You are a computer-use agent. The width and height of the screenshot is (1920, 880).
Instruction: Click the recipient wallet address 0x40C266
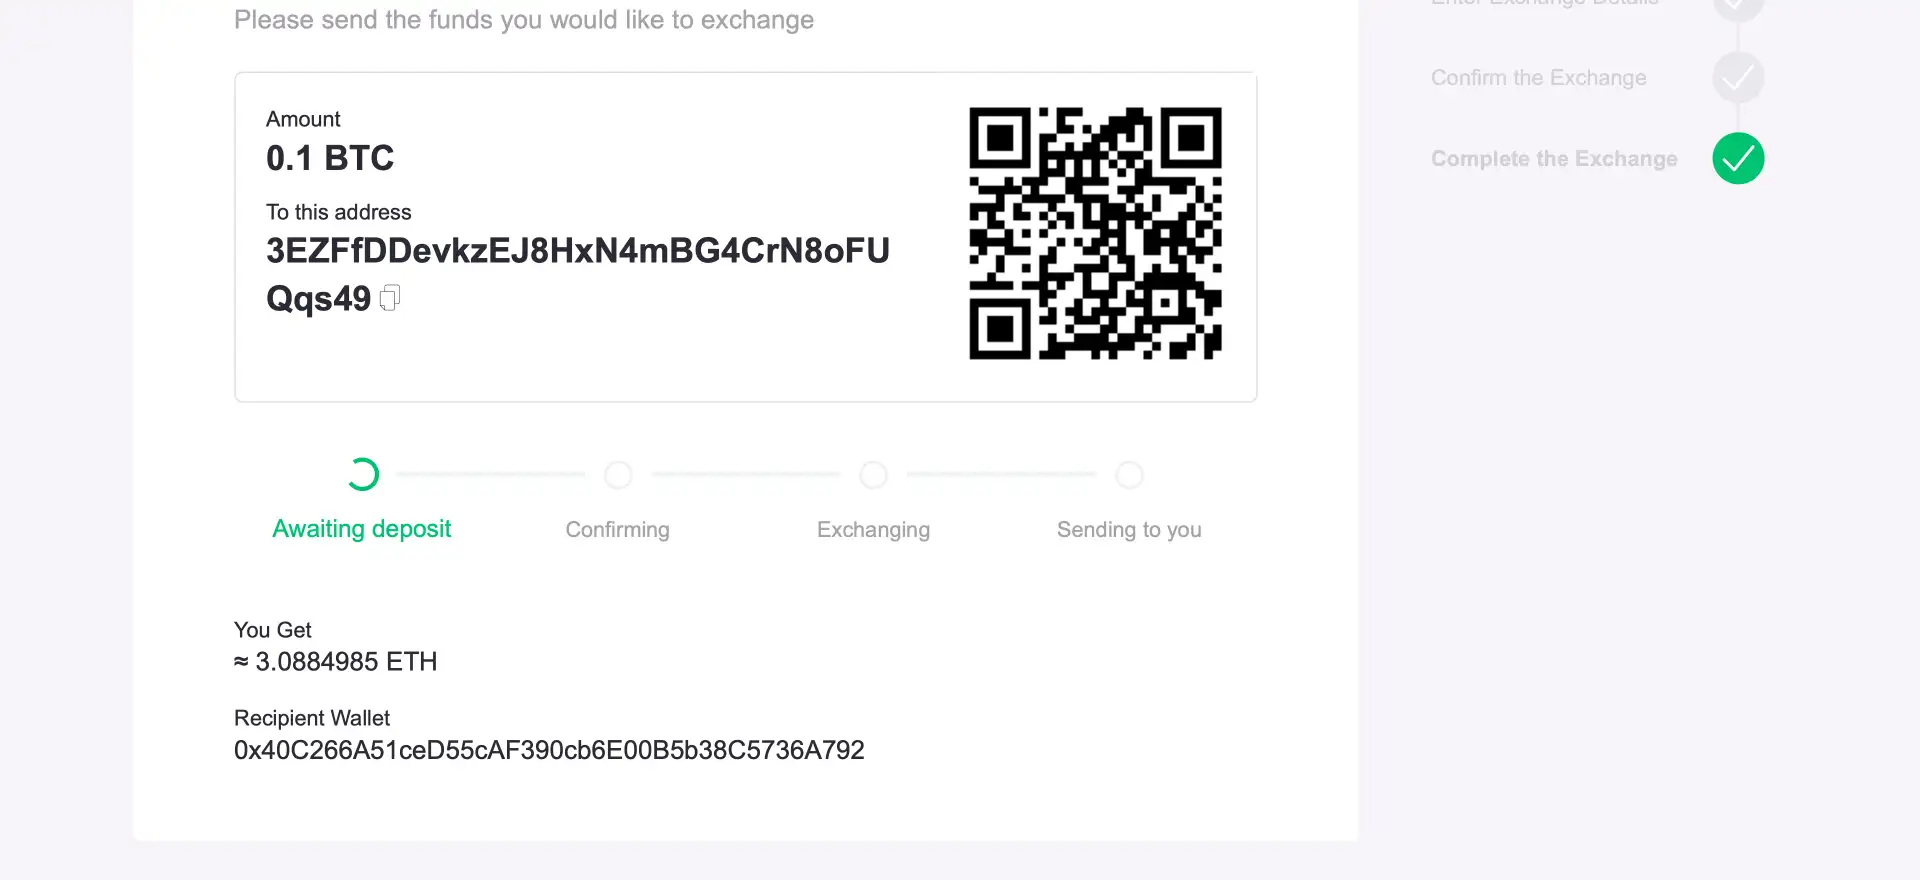549,750
